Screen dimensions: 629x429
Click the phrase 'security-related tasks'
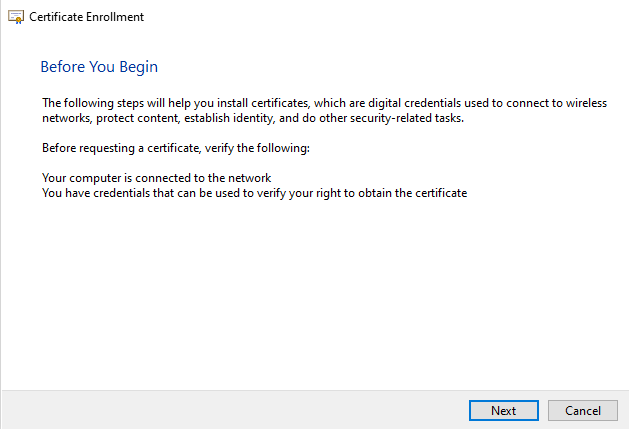[407, 118]
